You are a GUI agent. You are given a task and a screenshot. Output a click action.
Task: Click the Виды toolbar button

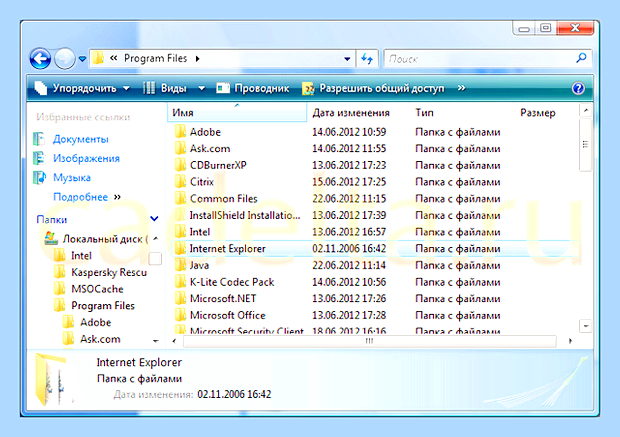coord(165,88)
